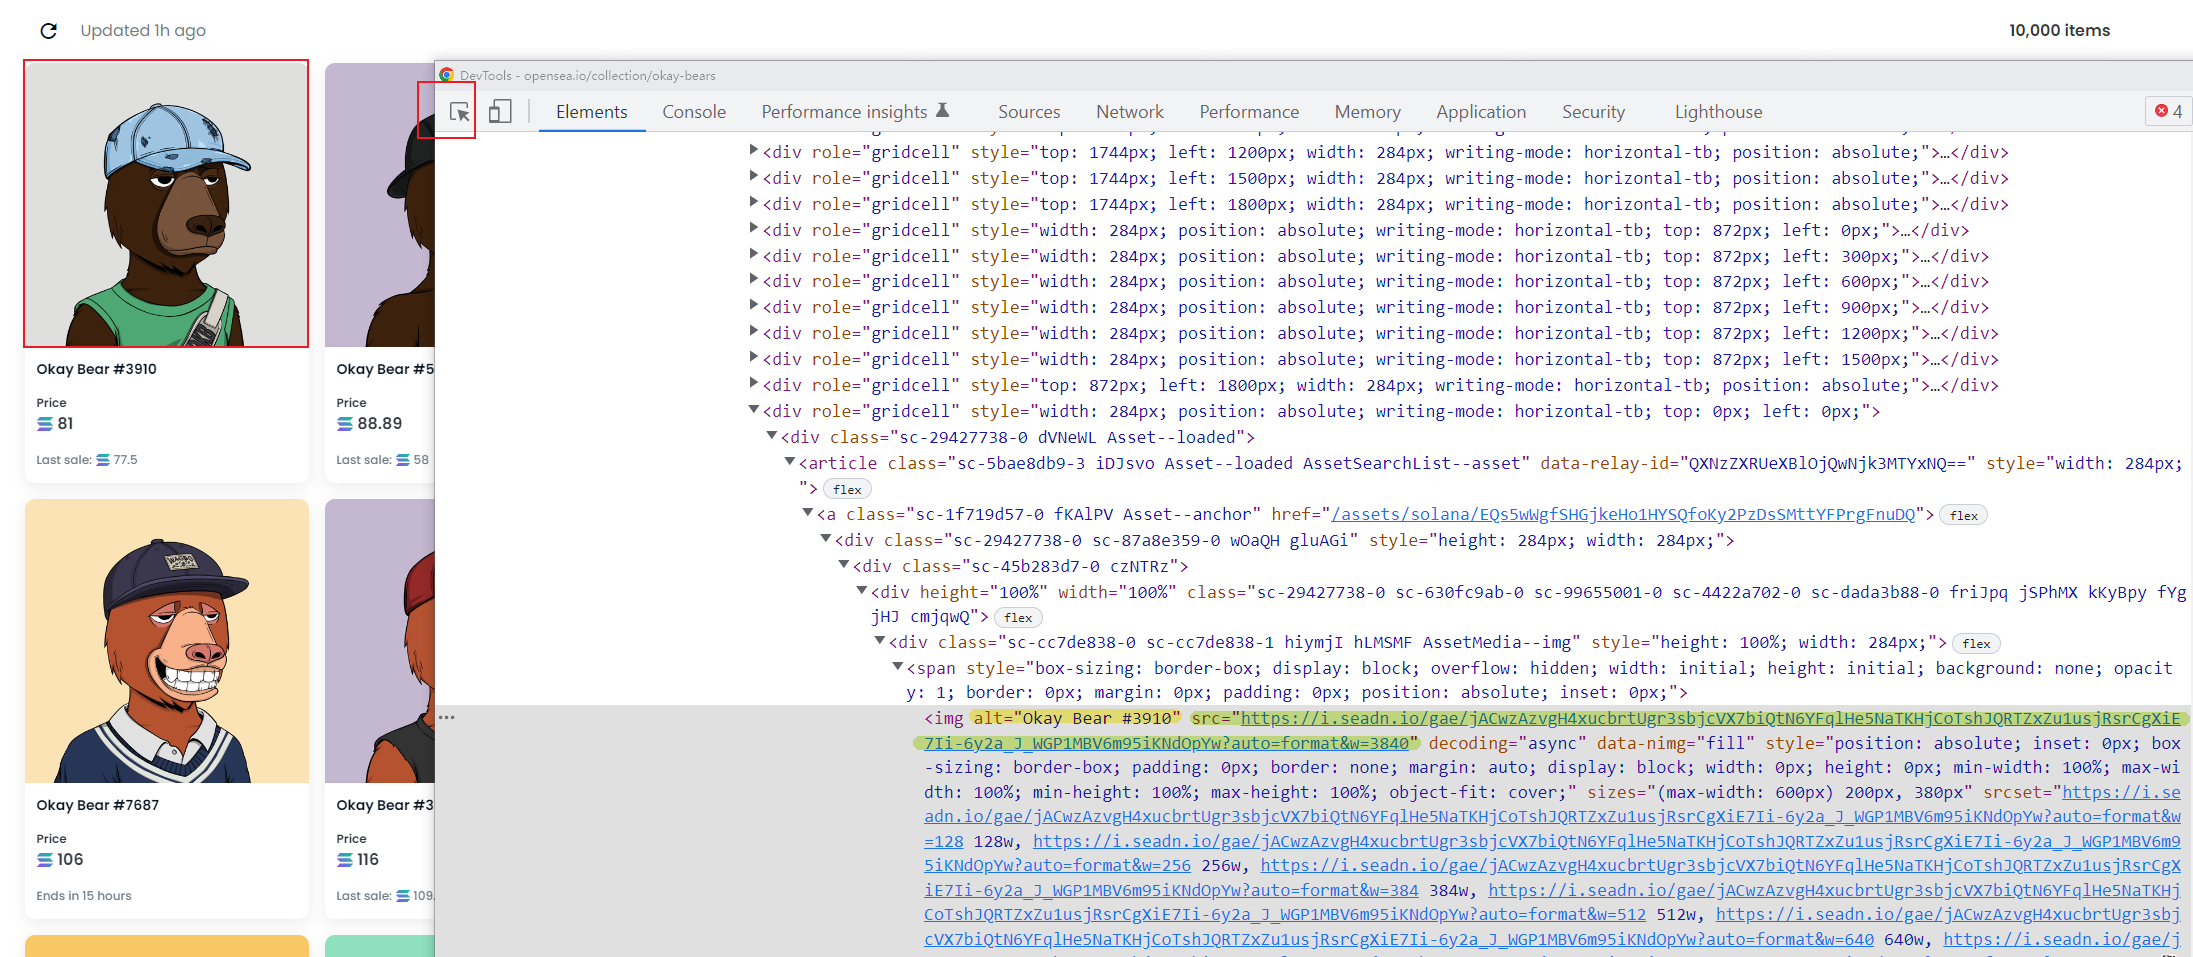Open the Okay Bear #7687 thumbnail
Viewport: 2193px width, 957px height.
167,641
